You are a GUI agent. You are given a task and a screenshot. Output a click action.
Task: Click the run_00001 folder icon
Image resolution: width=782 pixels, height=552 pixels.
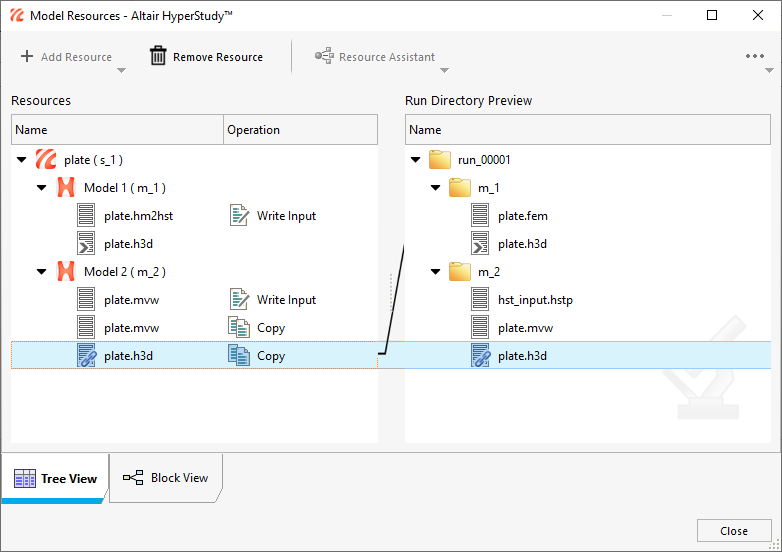tap(440, 160)
